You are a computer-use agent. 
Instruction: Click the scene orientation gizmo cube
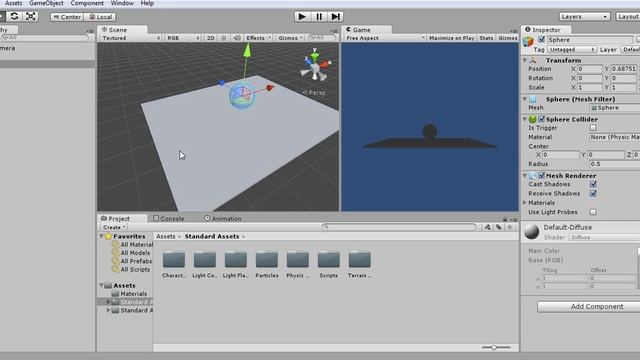tap(315, 67)
